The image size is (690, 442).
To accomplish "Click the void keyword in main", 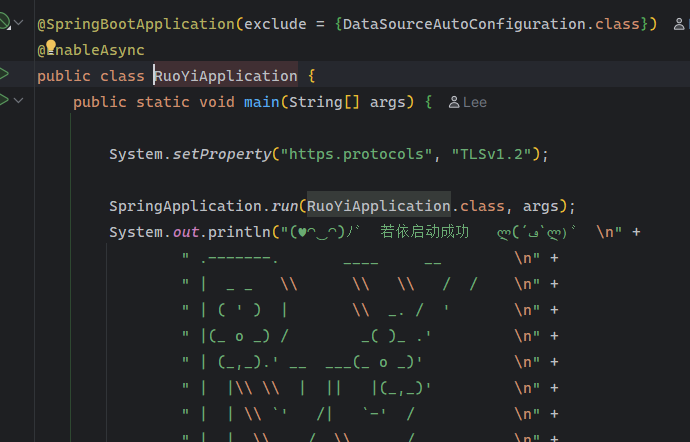I will point(217,102).
